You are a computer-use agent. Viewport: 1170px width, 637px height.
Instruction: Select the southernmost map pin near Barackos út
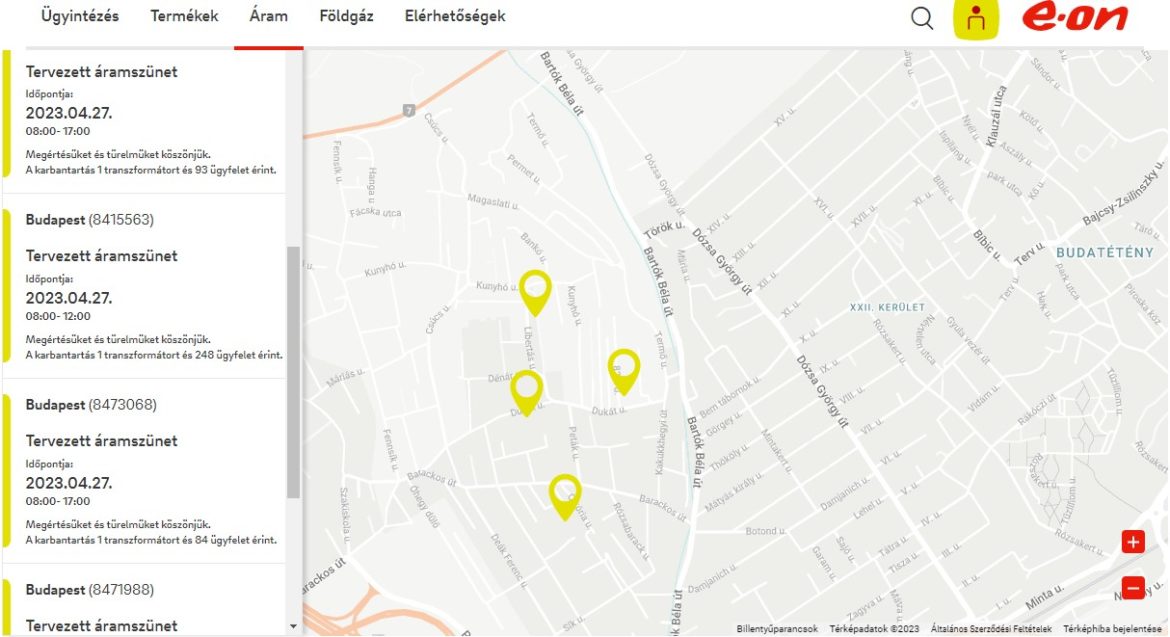pos(565,494)
